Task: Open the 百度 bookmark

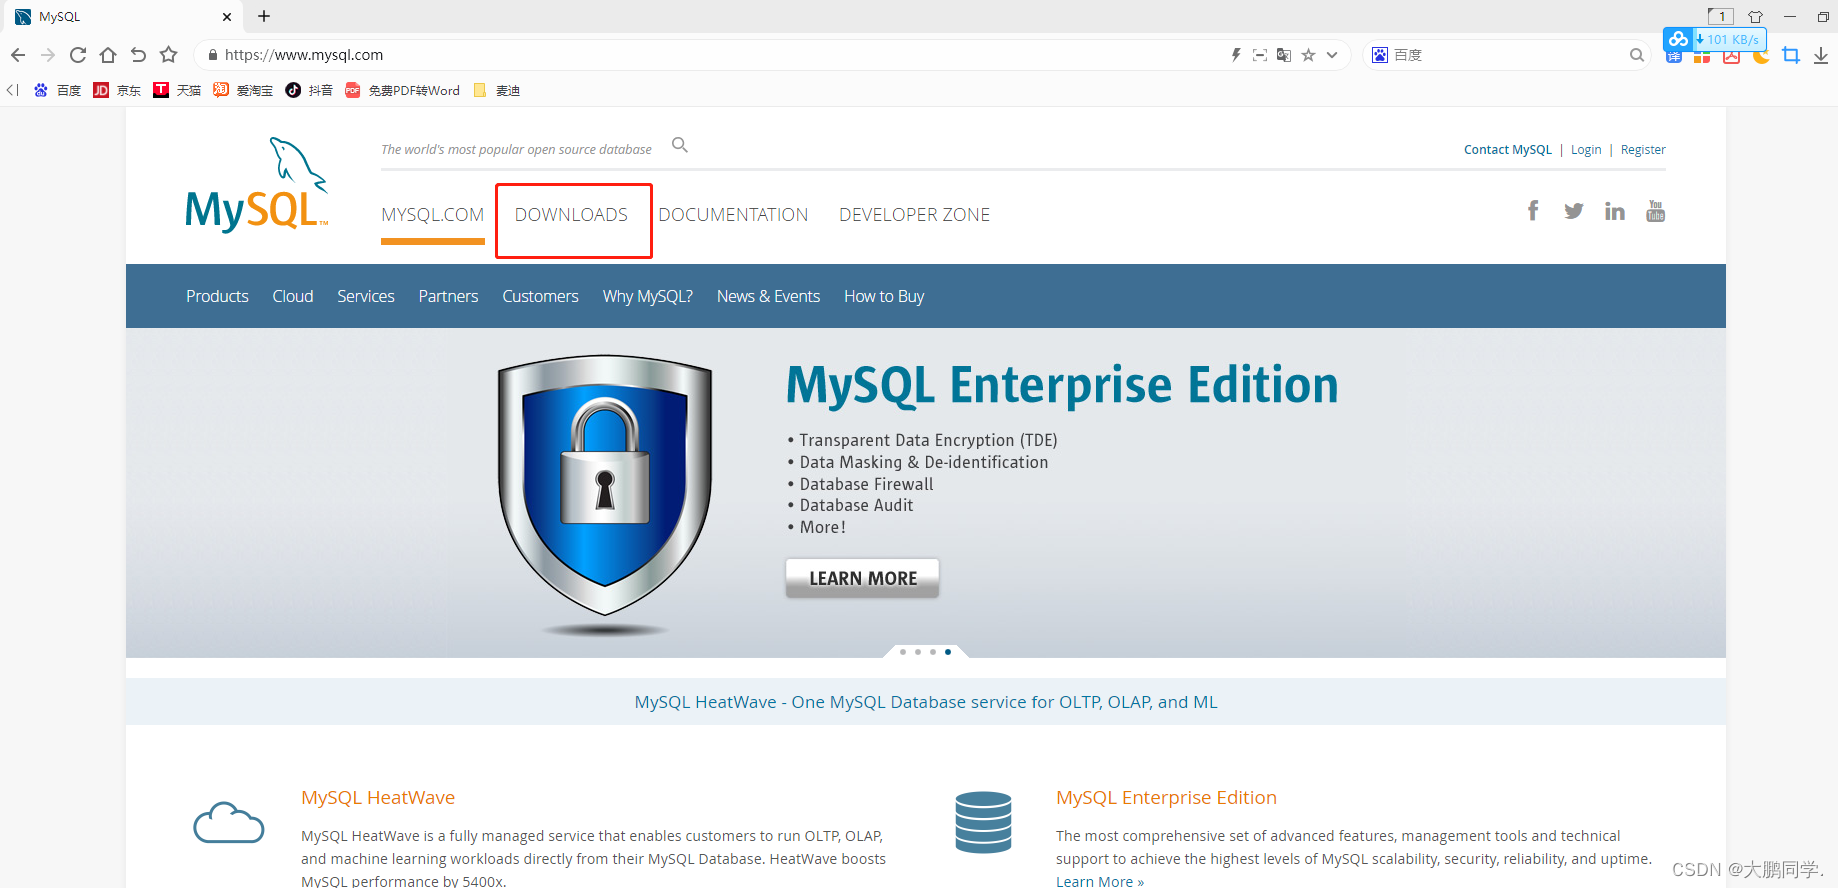Action: coord(57,90)
